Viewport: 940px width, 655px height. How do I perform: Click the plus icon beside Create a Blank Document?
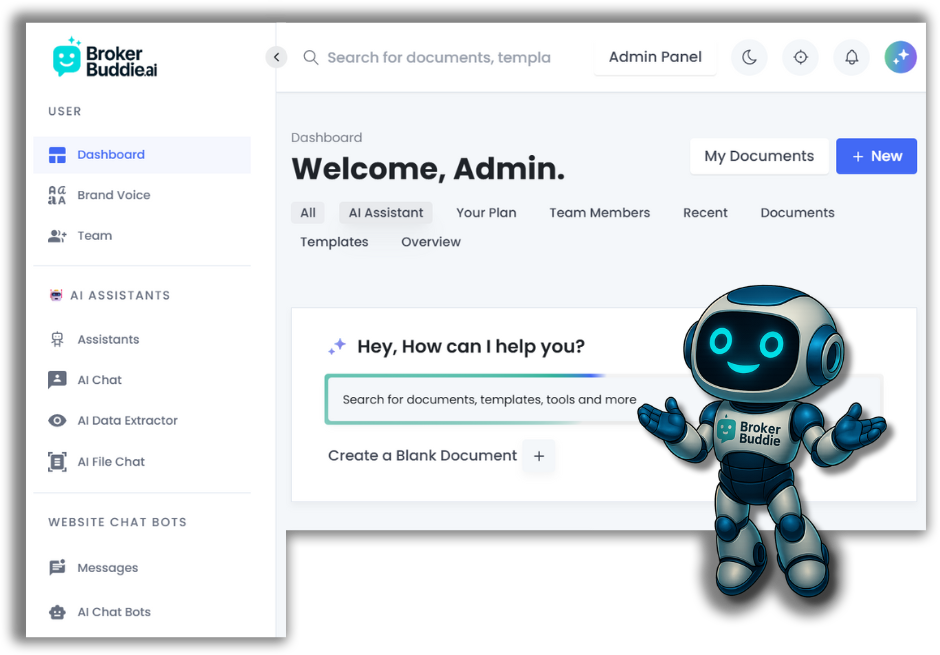538,456
